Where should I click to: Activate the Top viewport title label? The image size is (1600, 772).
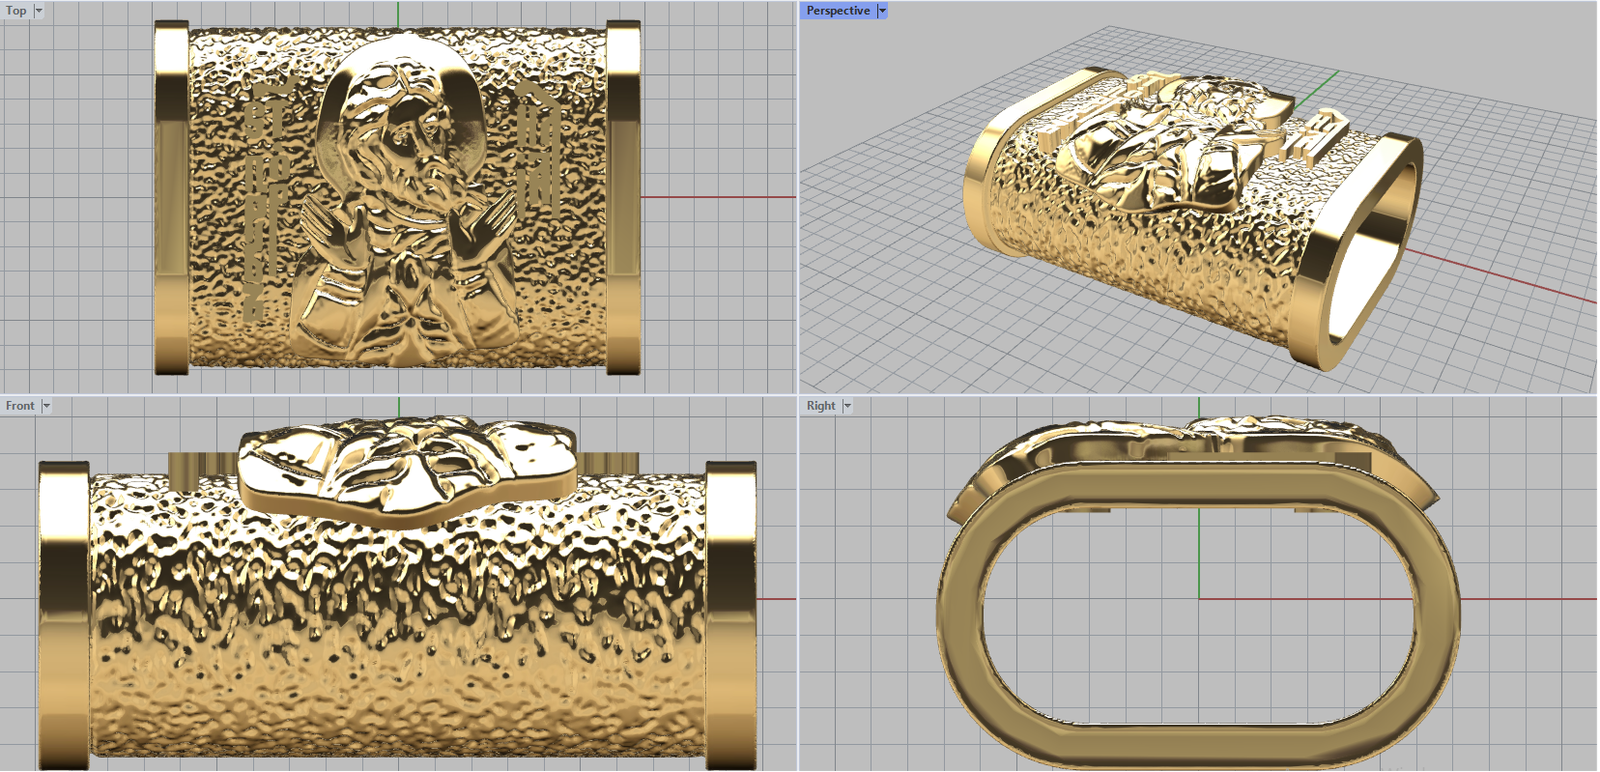click(16, 11)
